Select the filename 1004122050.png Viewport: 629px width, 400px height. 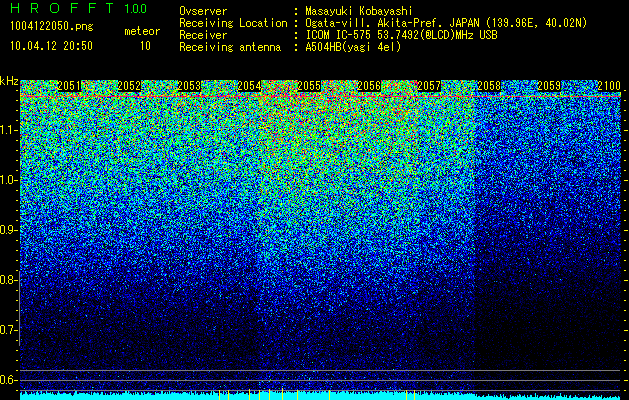point(51,27)
